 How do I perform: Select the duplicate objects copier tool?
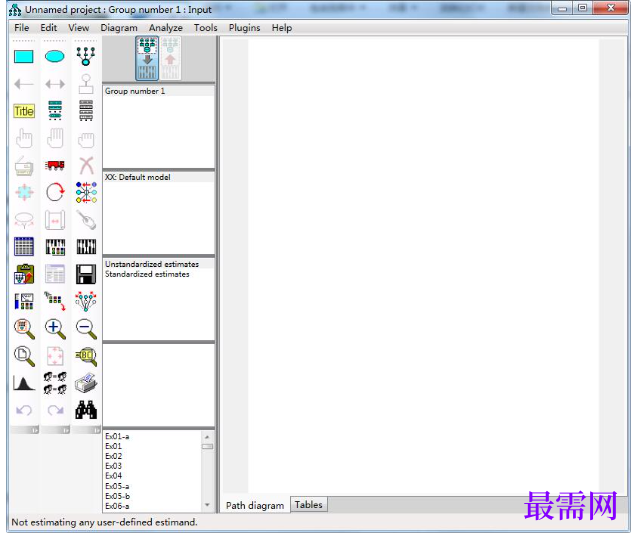(24, 165)
